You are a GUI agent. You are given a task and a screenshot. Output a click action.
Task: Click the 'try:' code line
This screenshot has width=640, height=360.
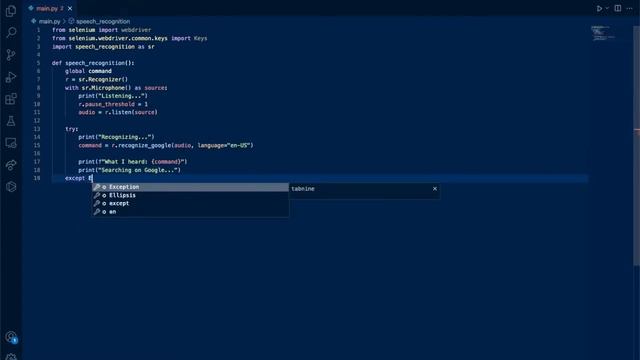(x=71, y=129)
